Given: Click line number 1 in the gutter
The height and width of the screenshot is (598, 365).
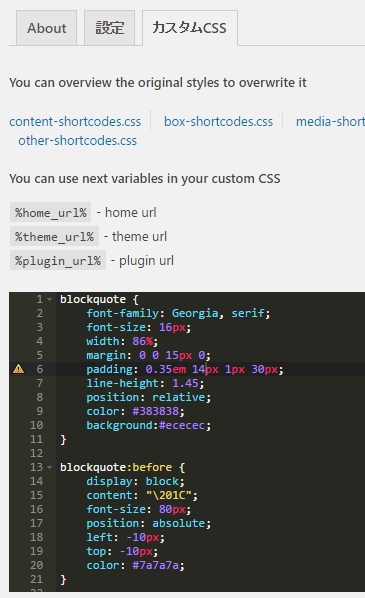Looking at the screenshot, I should click(39, 299).
